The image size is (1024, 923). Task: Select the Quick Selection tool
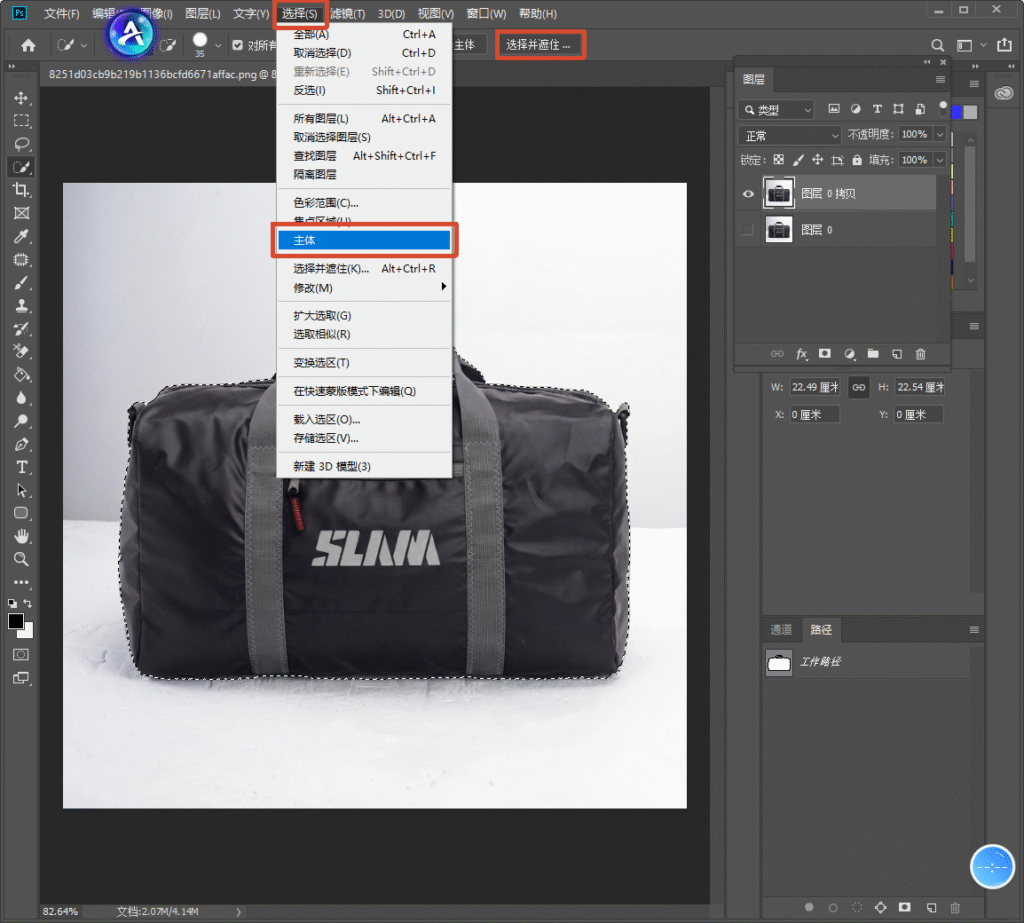click(21, 167)
